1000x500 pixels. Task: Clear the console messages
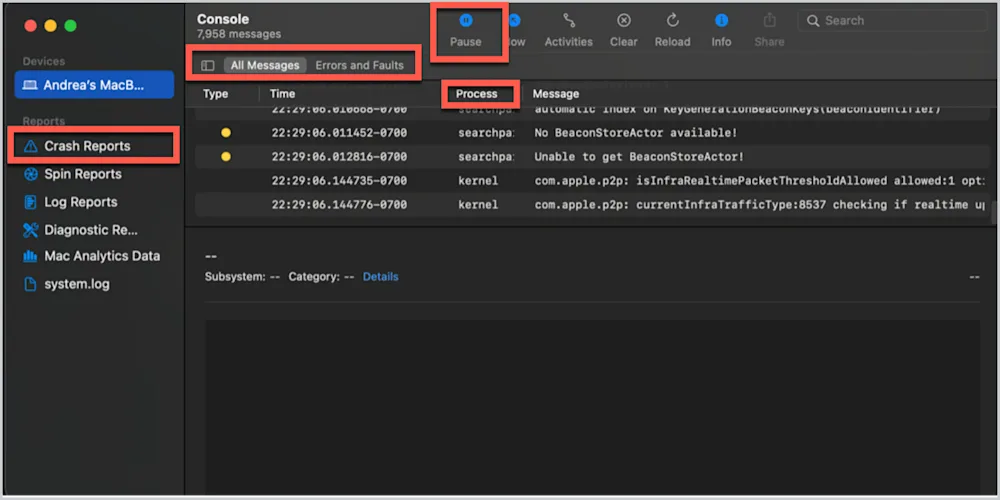624,31
